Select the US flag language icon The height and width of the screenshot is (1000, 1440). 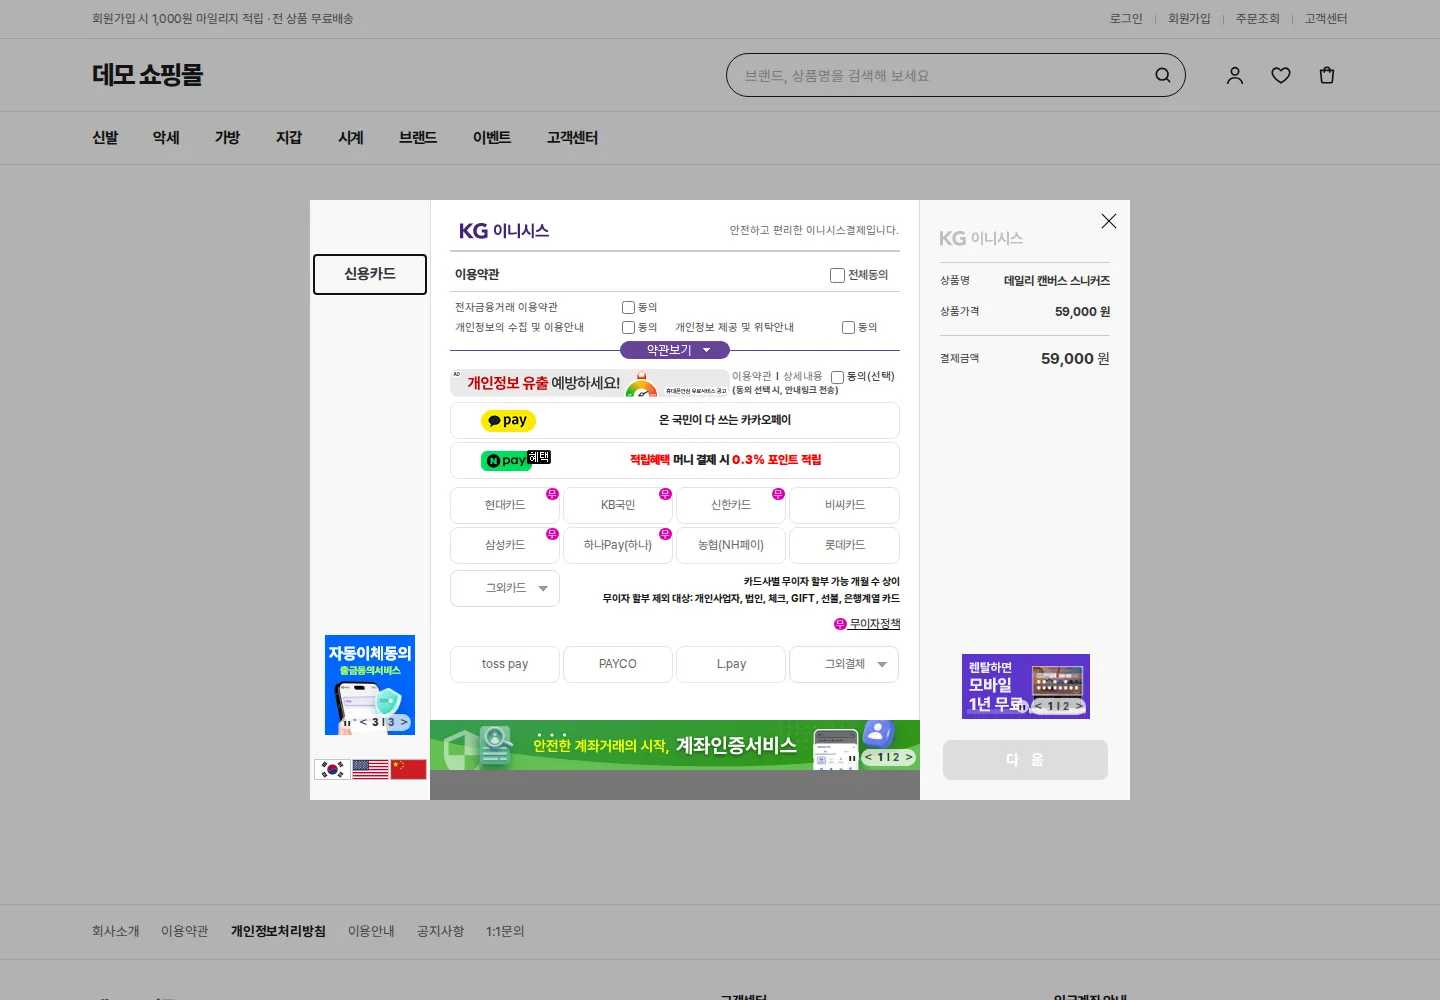click(x=371, y=769)
